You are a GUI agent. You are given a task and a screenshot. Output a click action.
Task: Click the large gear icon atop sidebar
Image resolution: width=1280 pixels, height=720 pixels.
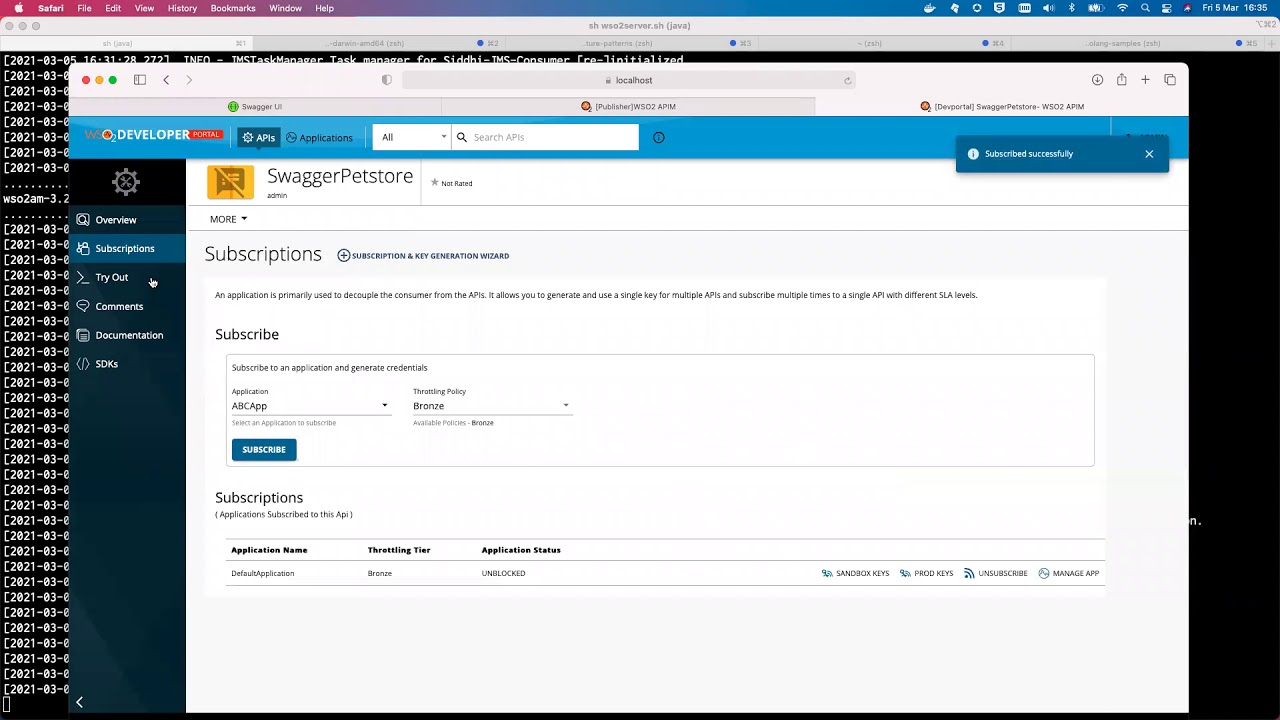tap(126, 182)
